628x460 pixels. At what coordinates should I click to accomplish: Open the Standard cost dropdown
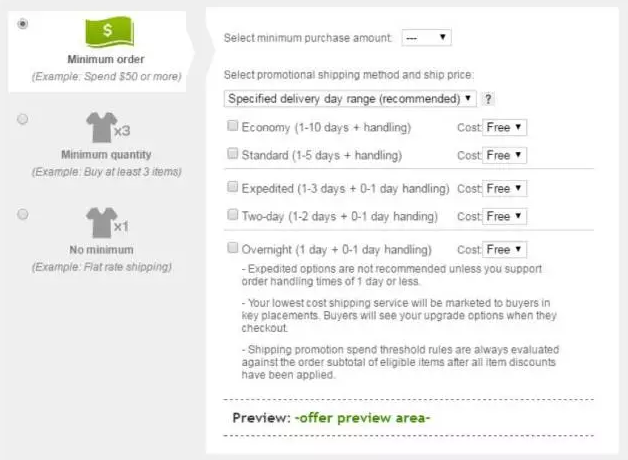pos(505,155)
